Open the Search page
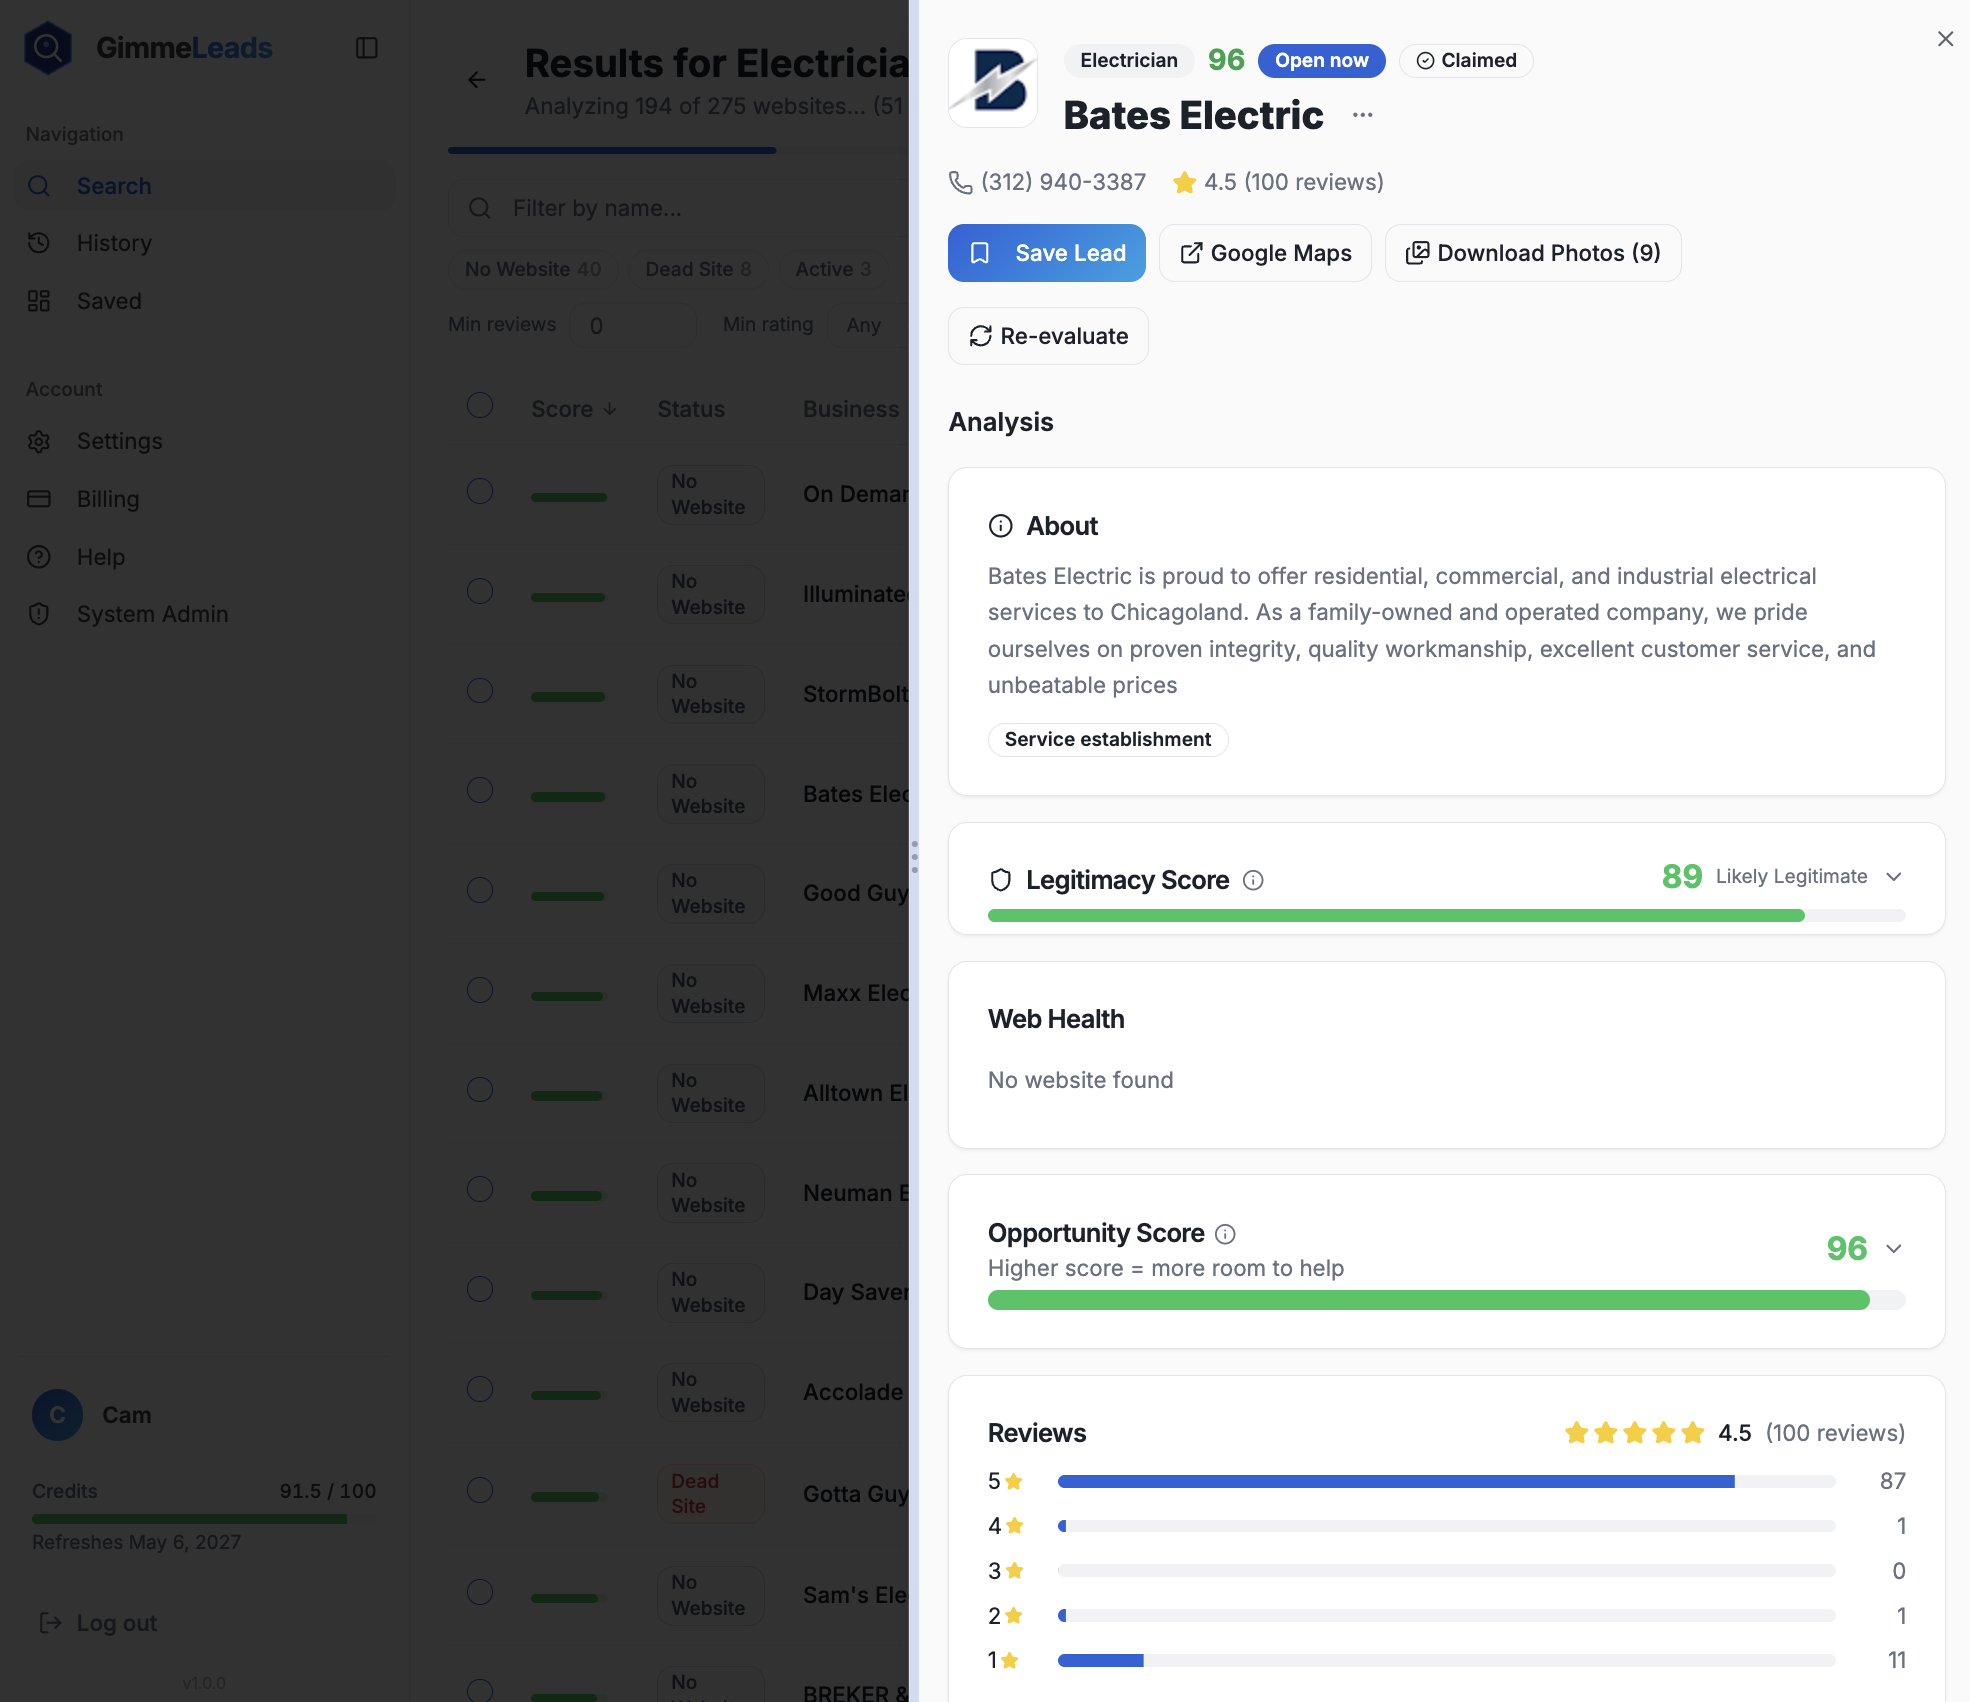This screenshot has height=1702, width=1970. [205, 186]
